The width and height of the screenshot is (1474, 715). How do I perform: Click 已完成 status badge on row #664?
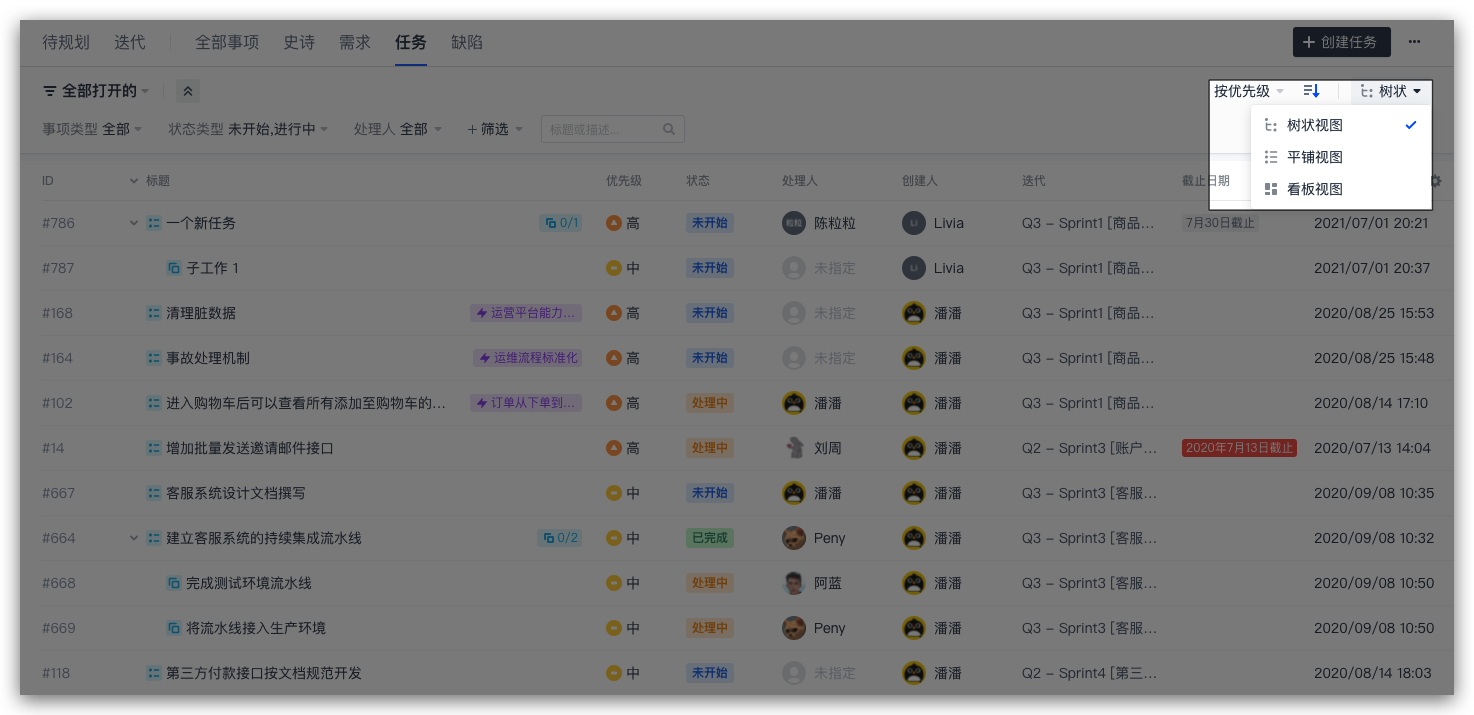(710, 538)
